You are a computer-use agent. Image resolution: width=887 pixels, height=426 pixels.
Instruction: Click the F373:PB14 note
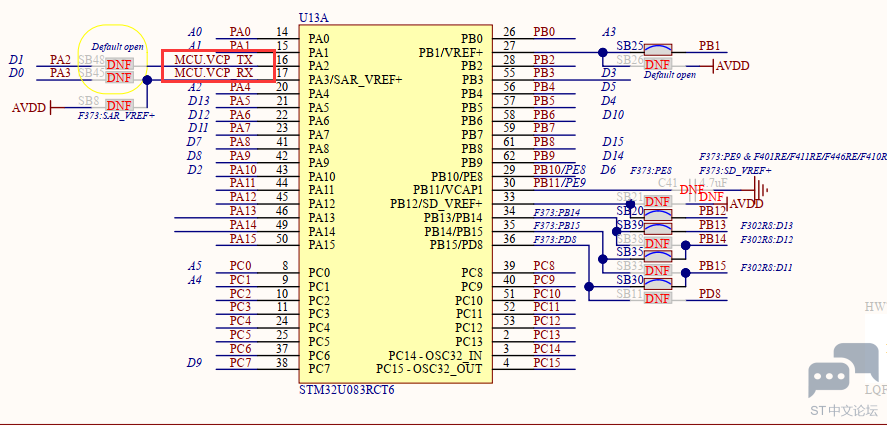(557, 213)
